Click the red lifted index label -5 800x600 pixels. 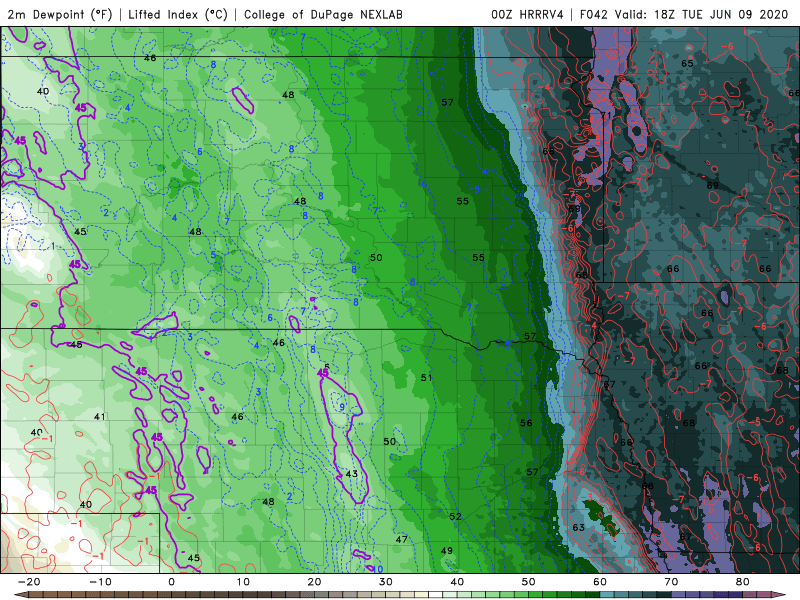coord(755,422)
